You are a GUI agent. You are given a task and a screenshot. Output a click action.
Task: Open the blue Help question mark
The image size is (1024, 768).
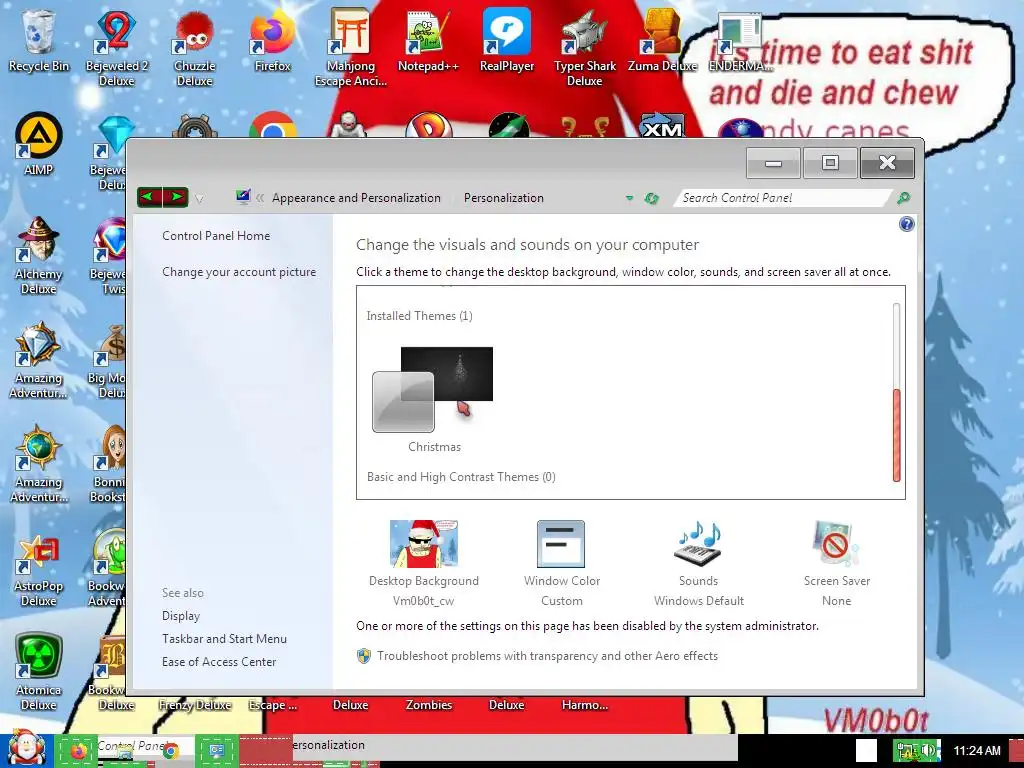906,225
